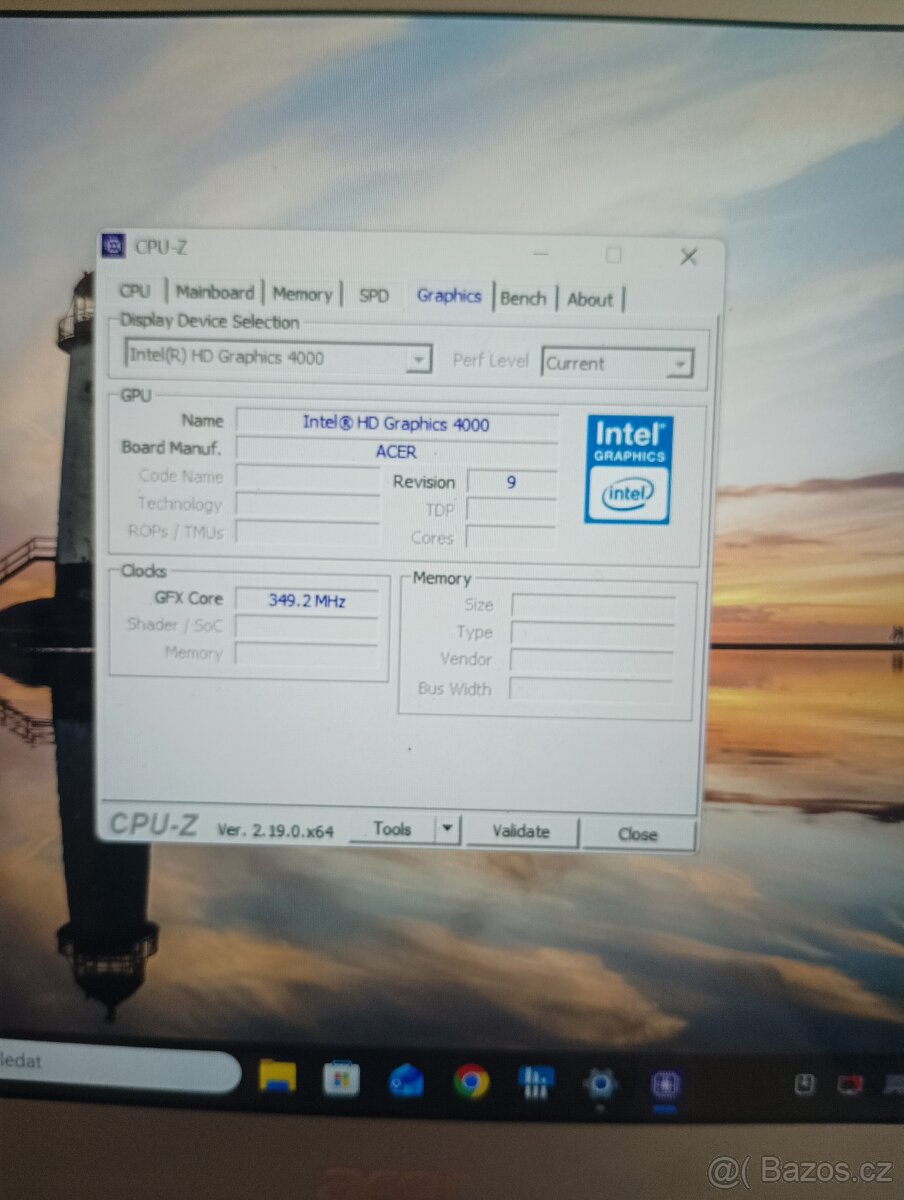Open the Bench tab
This screenshot has width=904, height=1200.
click(523, 298)
